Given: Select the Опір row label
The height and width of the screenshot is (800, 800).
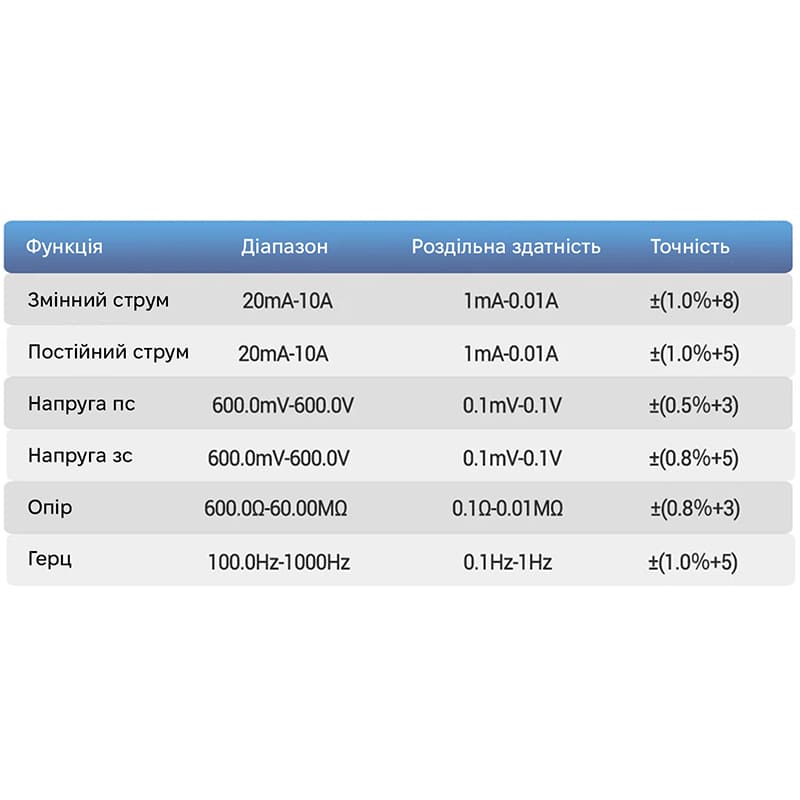Looking at the screenshot, I should pyautogui.click(x=49, y=508).
